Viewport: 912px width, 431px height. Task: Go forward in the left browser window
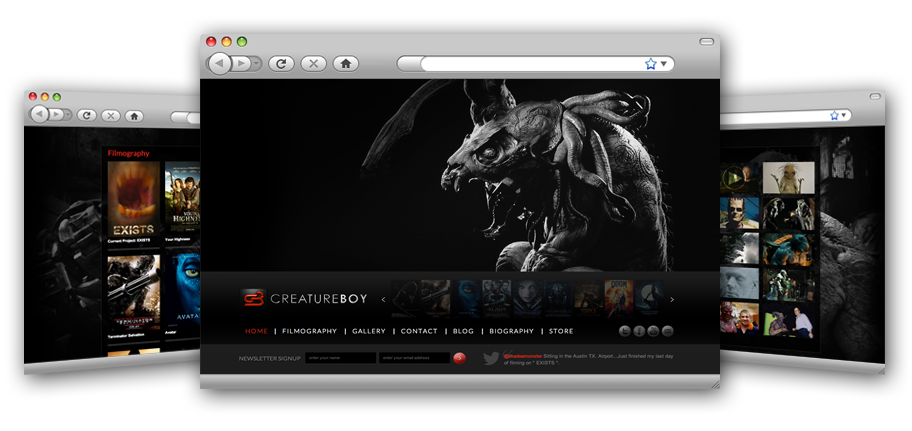click(56, 115)
